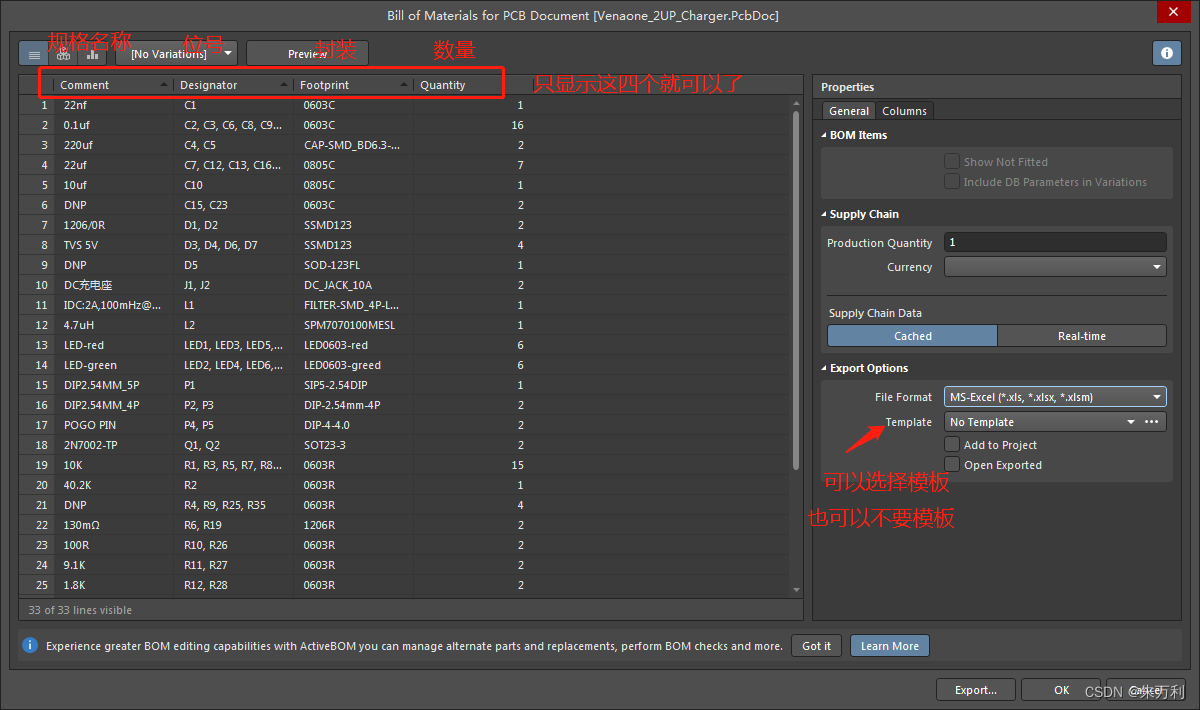Viewport: 1200px width, 710px height.
Task: Click the Export... button
Action: pyautogui.click(x=975, y=690)
